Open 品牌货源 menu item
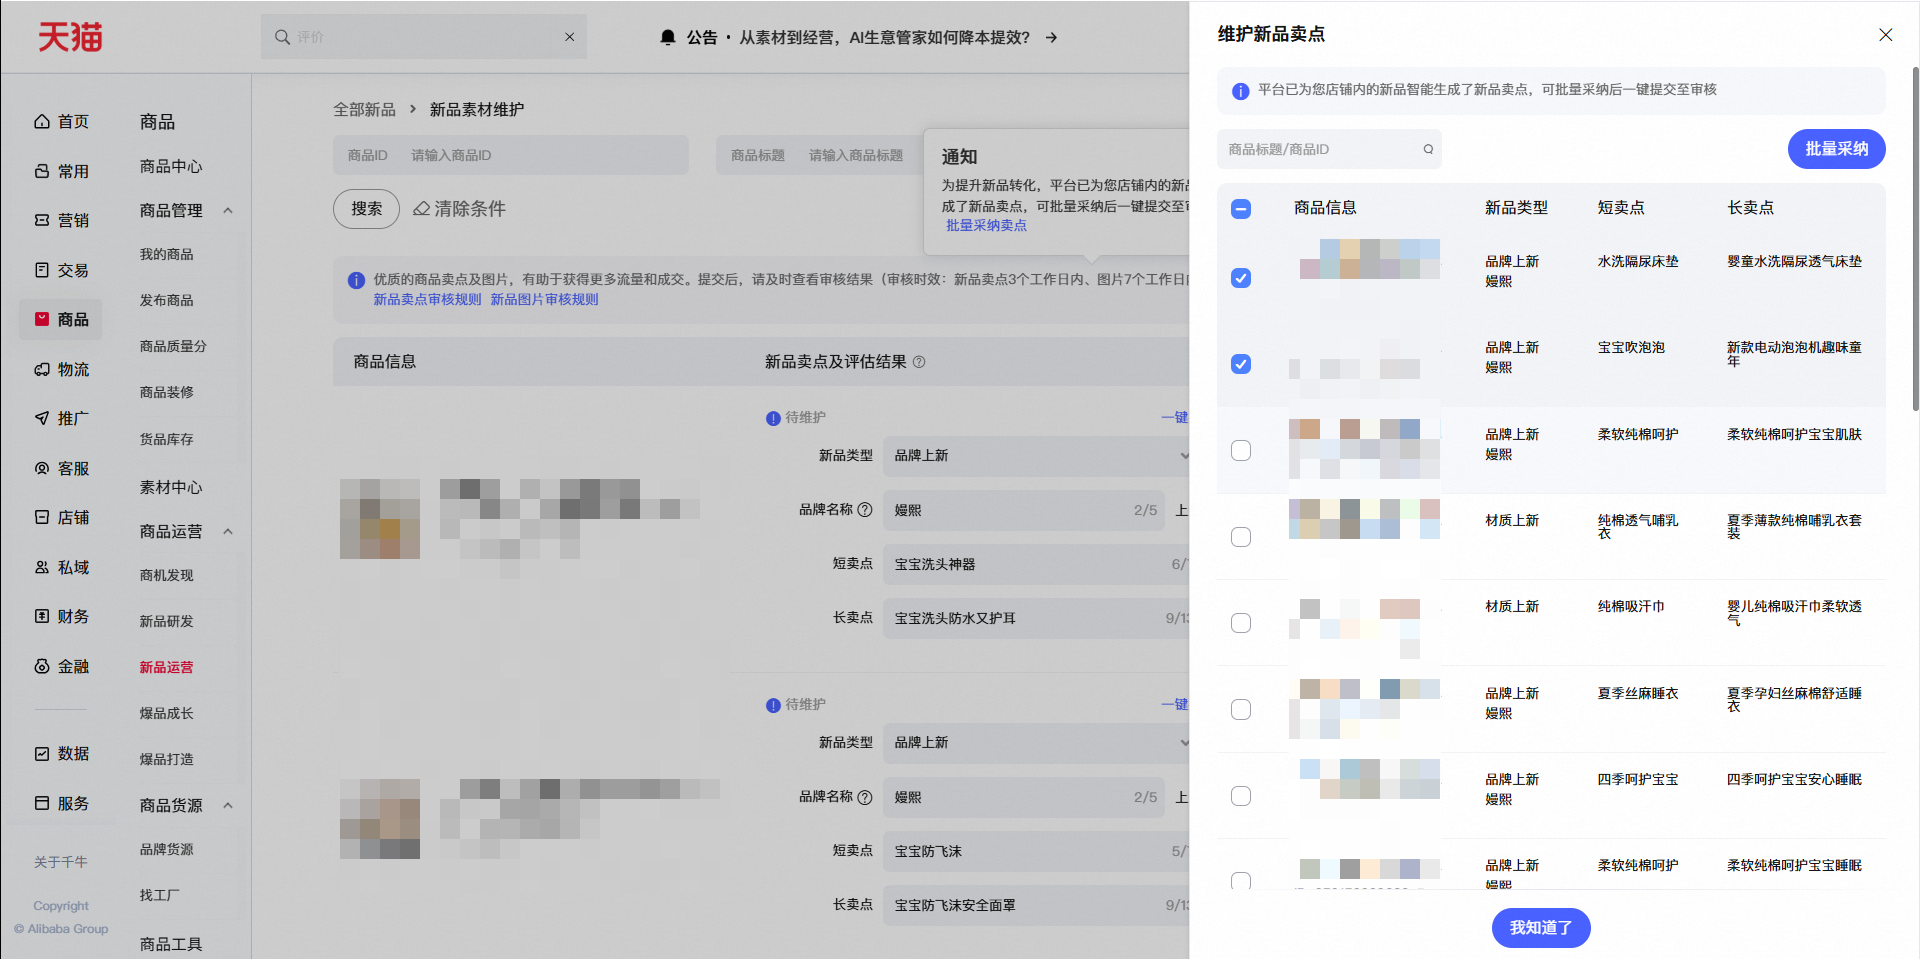Image resolution: width=1920 pixels, height=959 pixels. pyautogui.click(x=167, y=850)
